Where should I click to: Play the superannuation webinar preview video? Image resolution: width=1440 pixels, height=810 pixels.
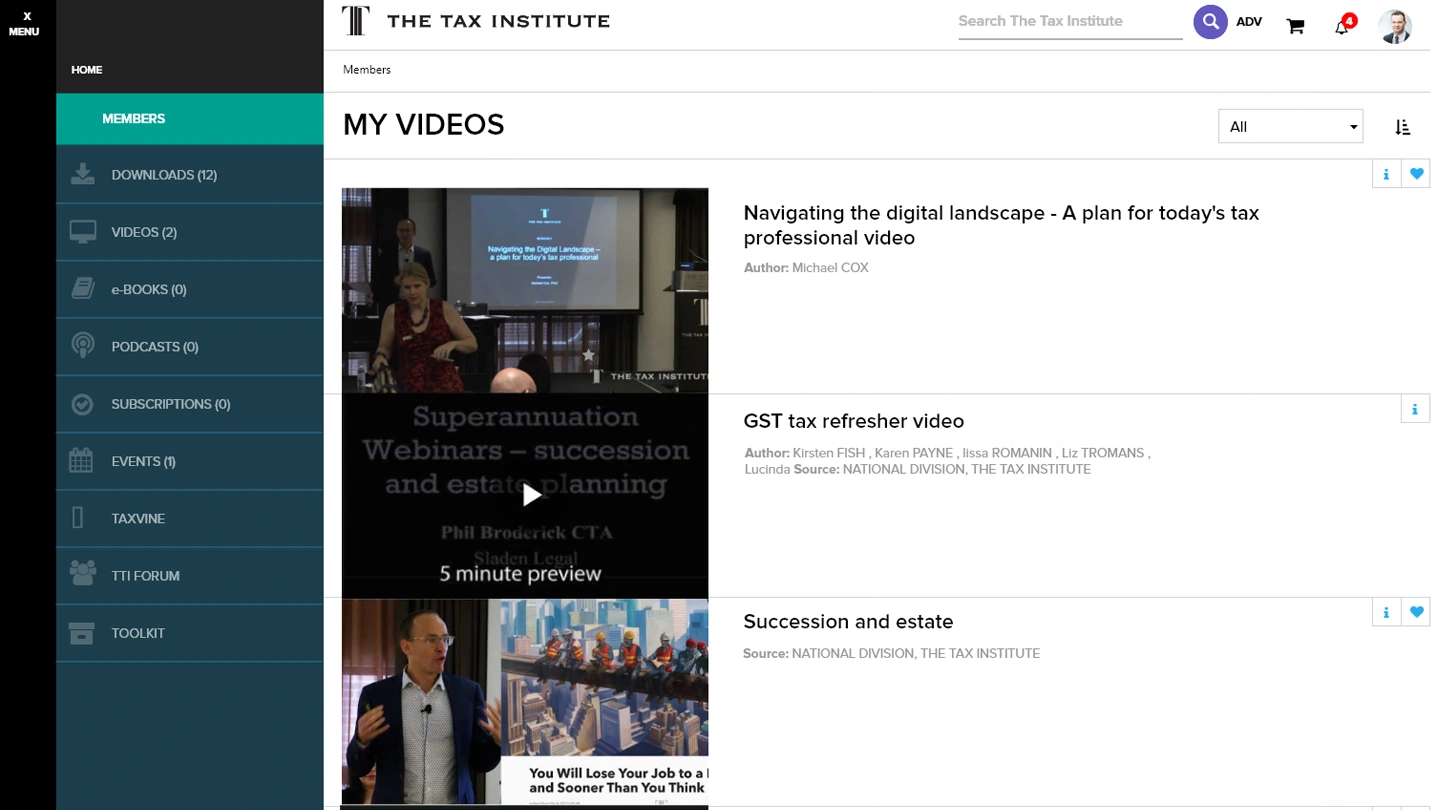532,494
